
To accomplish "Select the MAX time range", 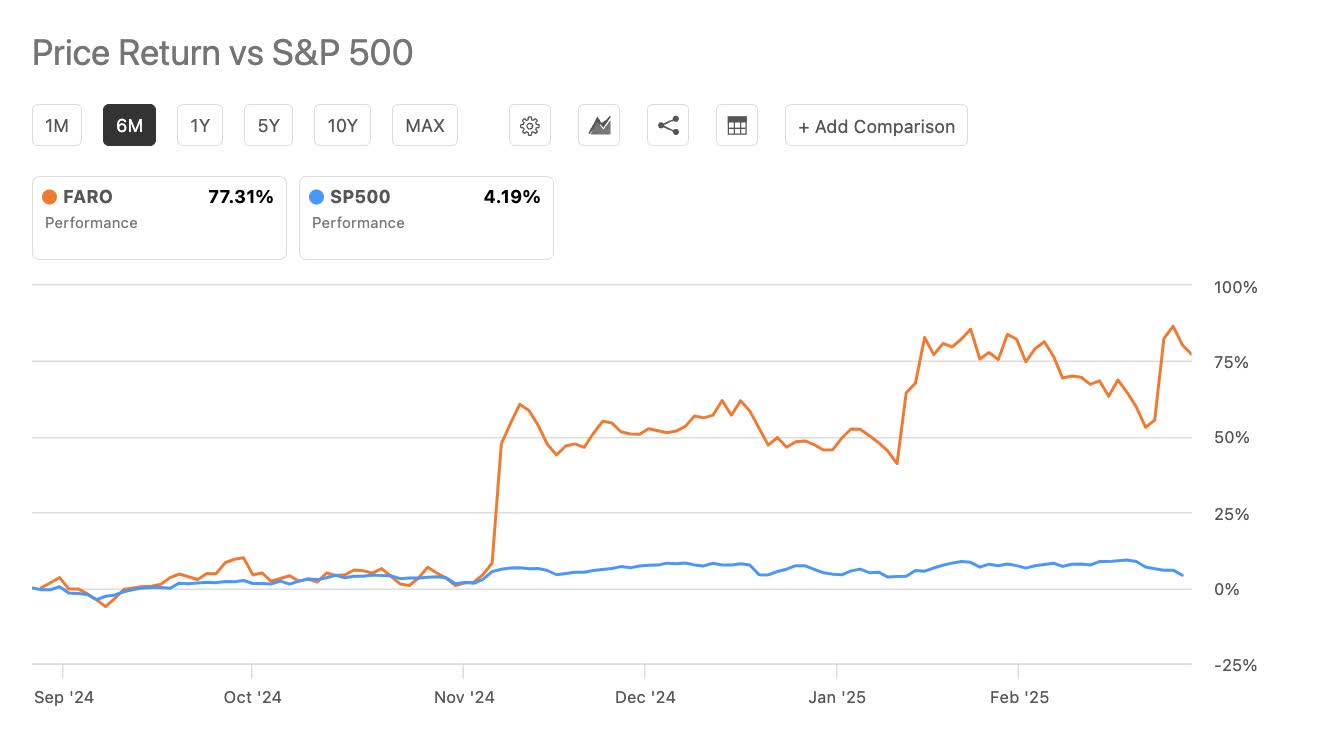I will click(x=424, y=125).
